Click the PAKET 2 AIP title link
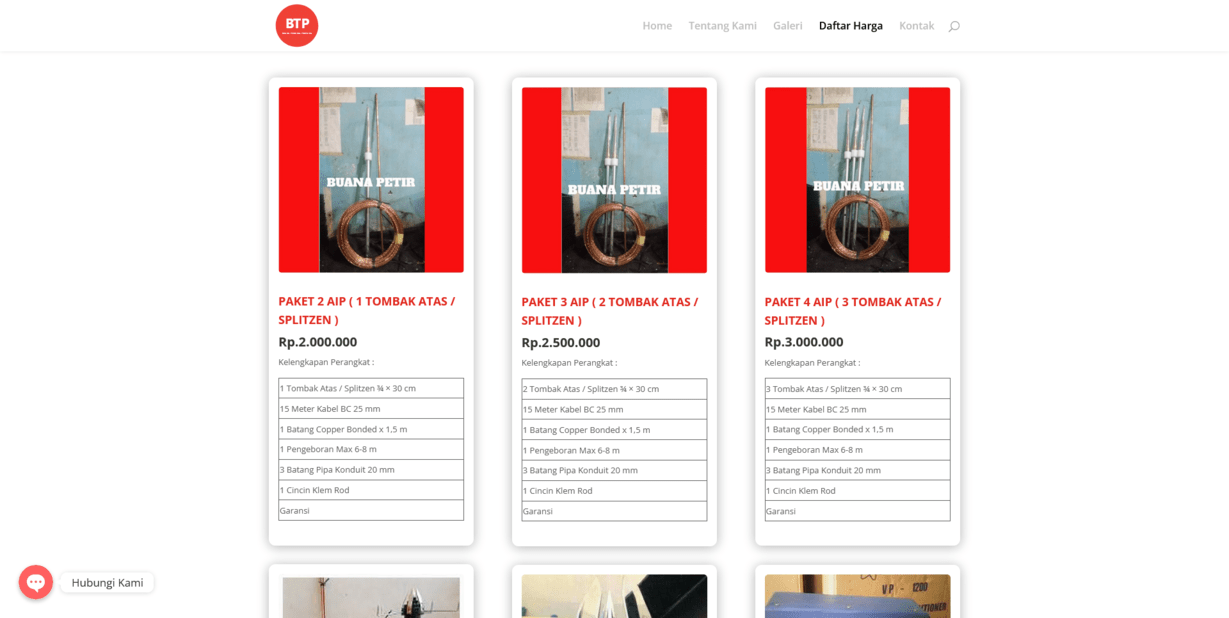This screenshot has width=1229, height=618. 367,311
